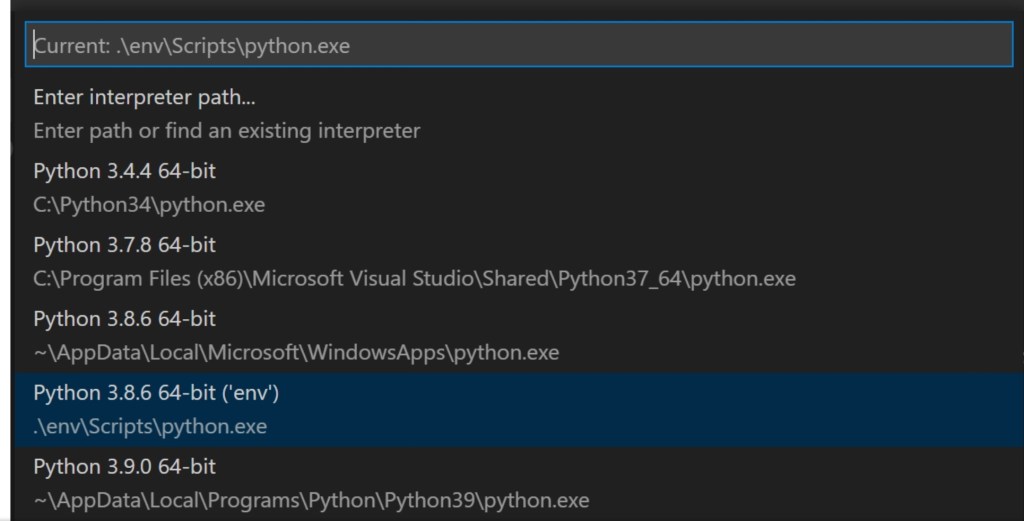The height and width of the screenshot is (521, 1024).
Task: Click the Visual Studio Shared Python37_64 path
Action: pos(414,279)
